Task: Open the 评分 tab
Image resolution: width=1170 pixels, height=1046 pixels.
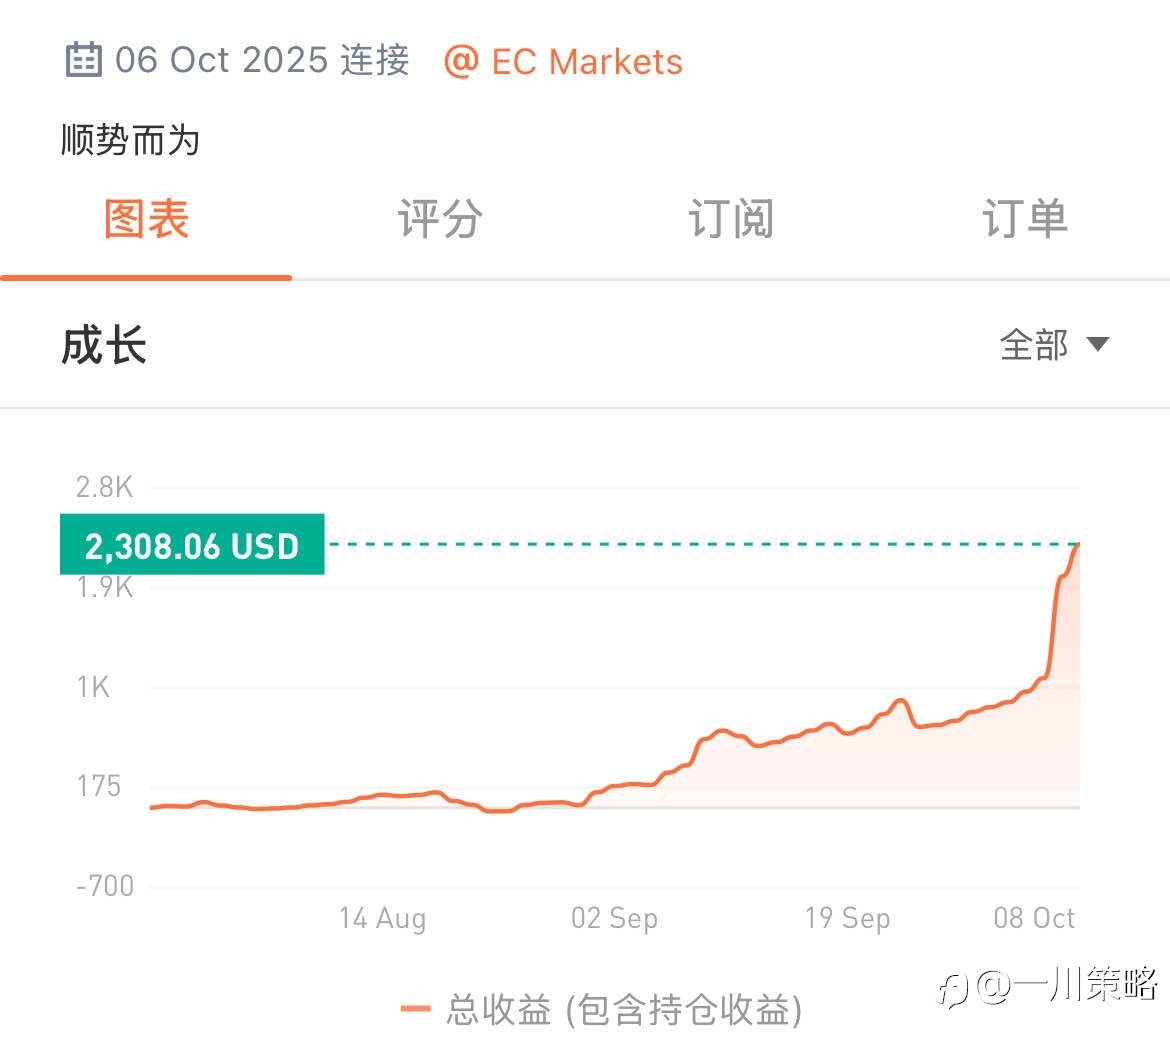Action: pos(439,219)
